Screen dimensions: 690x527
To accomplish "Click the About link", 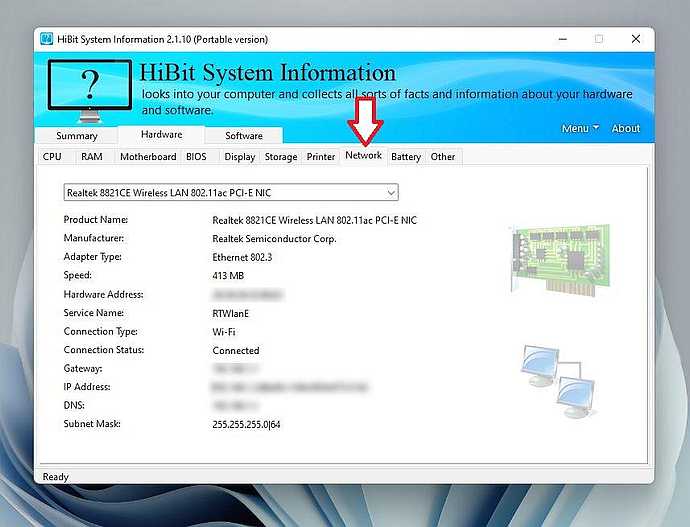I will coord(626,128).
